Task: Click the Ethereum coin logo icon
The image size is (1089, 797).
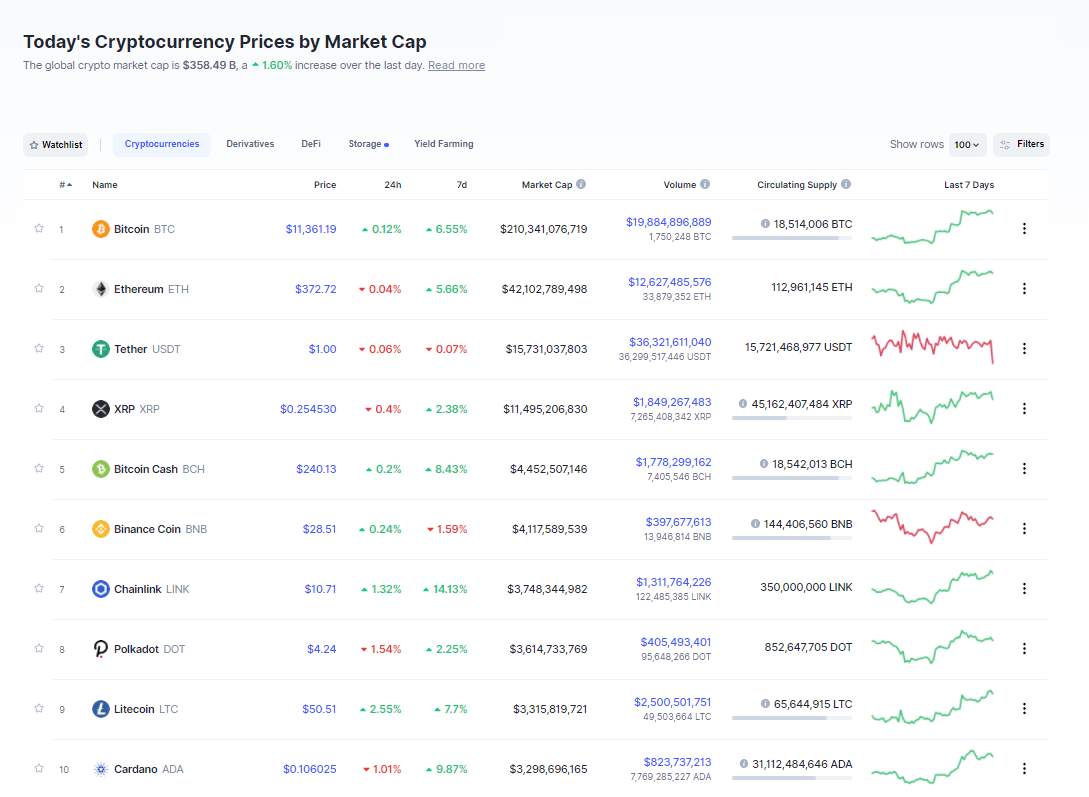Action: (x=101, y=289)
